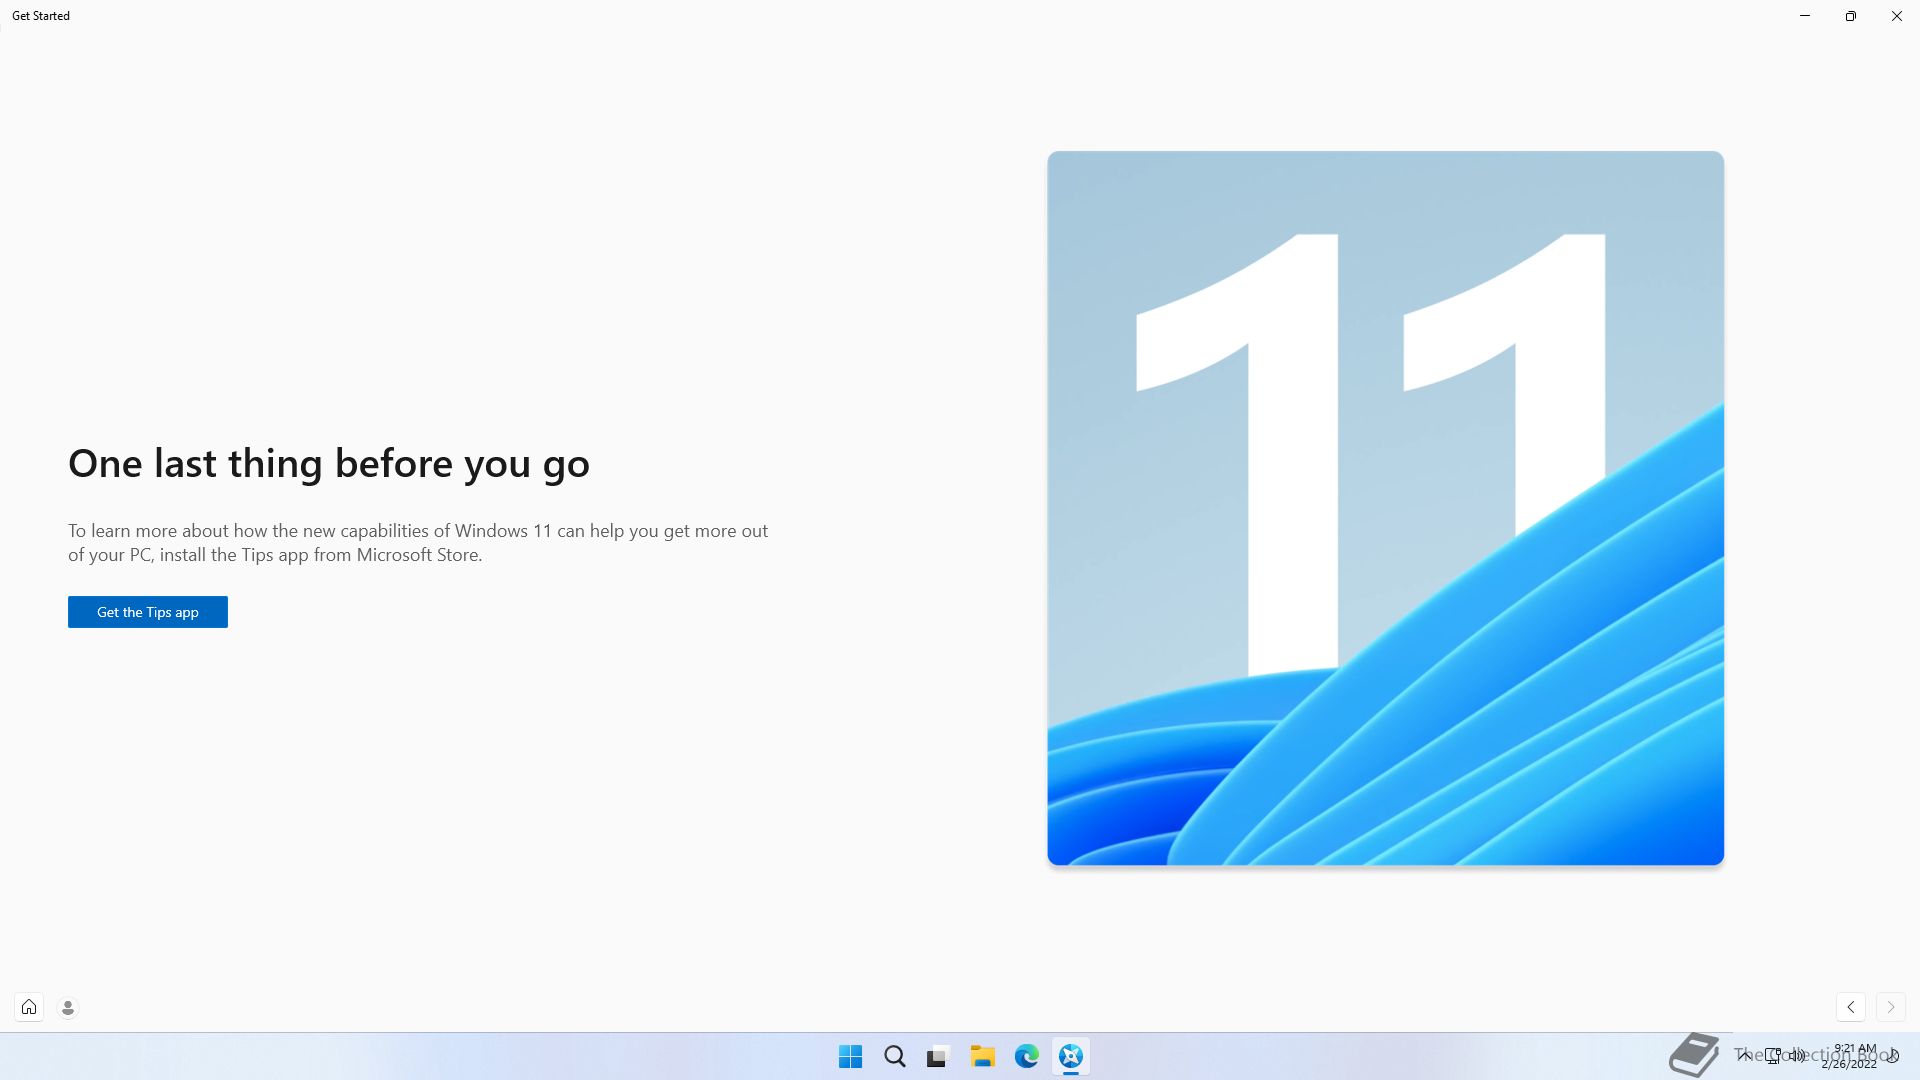Click the forward page arrow
This screenshot has height=1080, width=1920.
coord(1890,1007)
